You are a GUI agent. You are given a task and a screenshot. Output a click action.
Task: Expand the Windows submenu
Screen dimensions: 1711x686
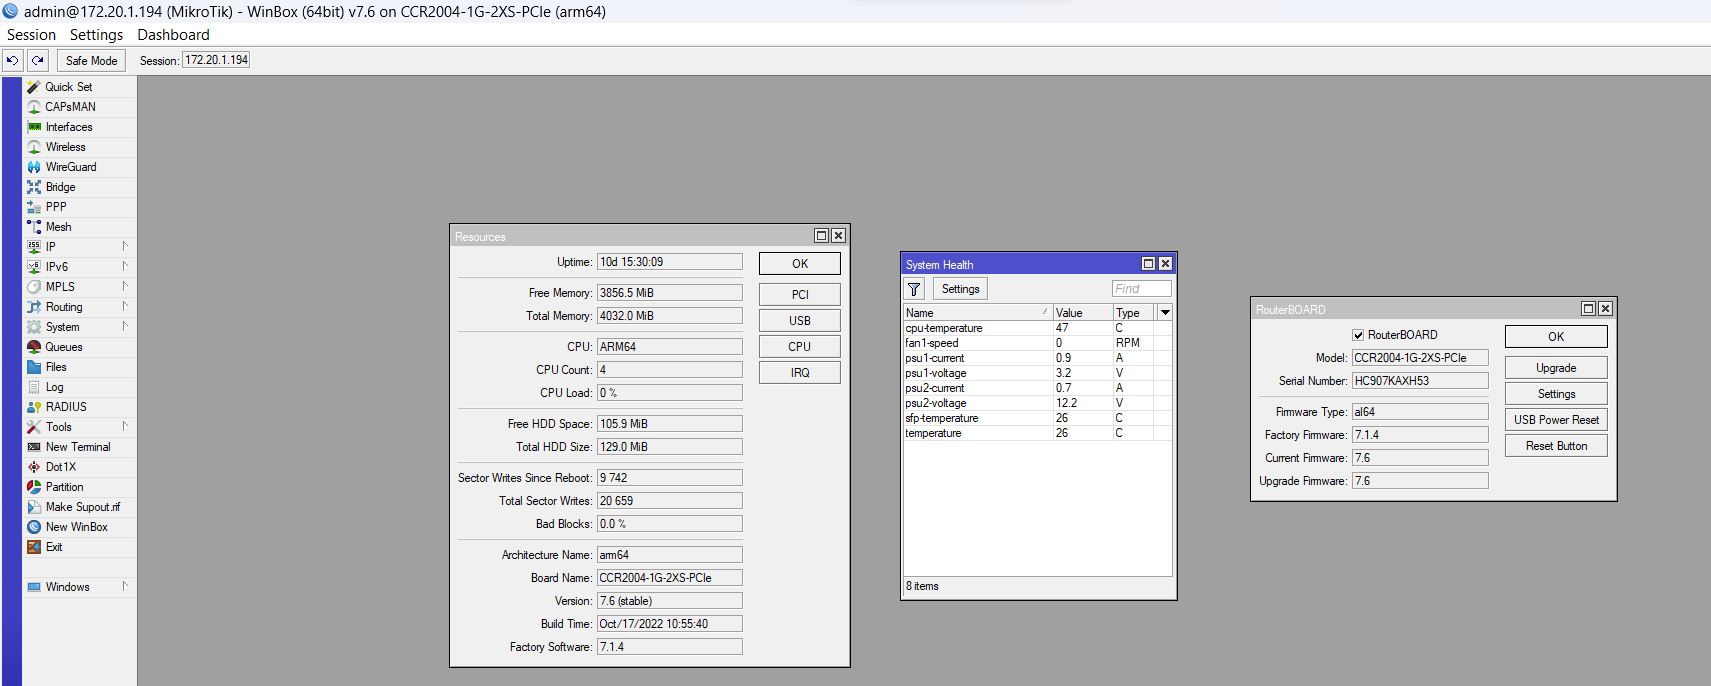[x=125, y=586]
